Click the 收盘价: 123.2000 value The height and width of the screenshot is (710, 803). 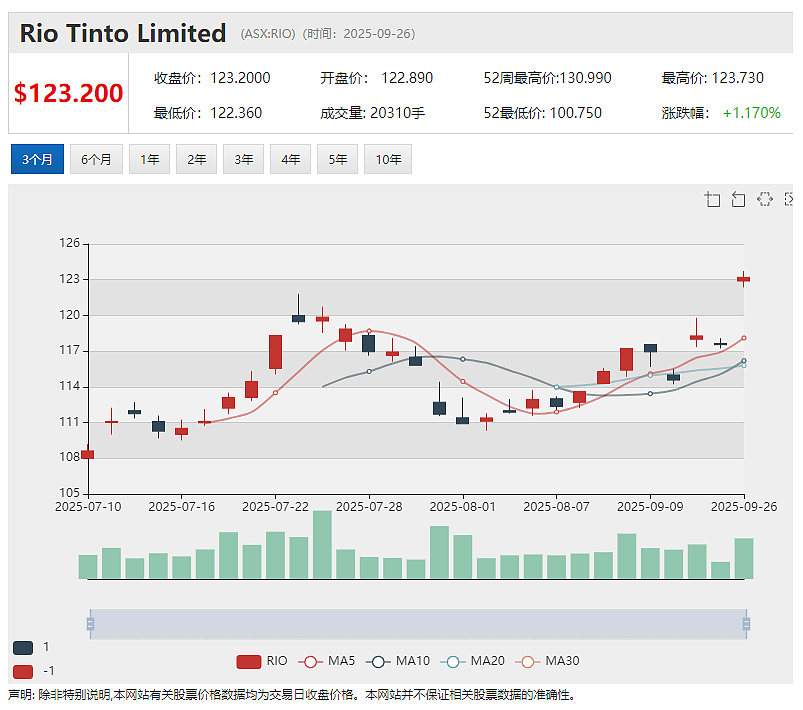[x=212, y=78]
